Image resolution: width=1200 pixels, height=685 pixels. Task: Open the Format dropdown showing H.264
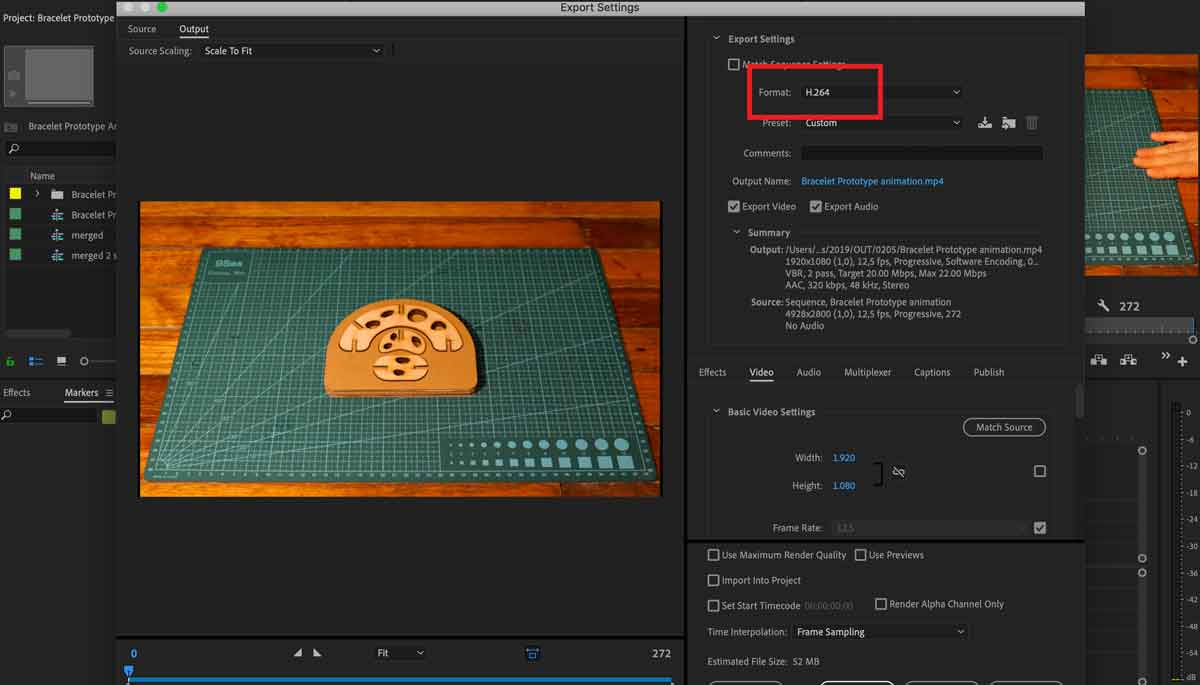click(x=881, y=92)
